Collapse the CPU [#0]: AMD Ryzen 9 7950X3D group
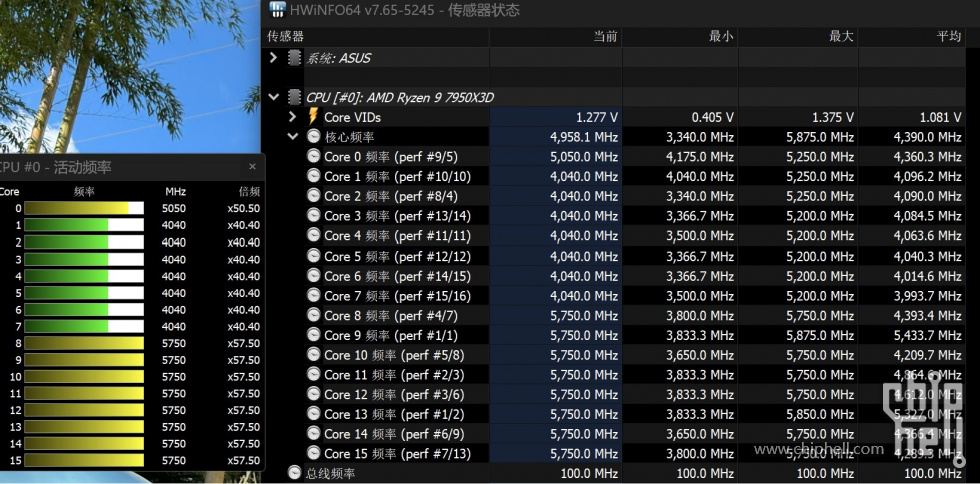Image resolution: width=980 pixels, height=484 pixels. 273,97
